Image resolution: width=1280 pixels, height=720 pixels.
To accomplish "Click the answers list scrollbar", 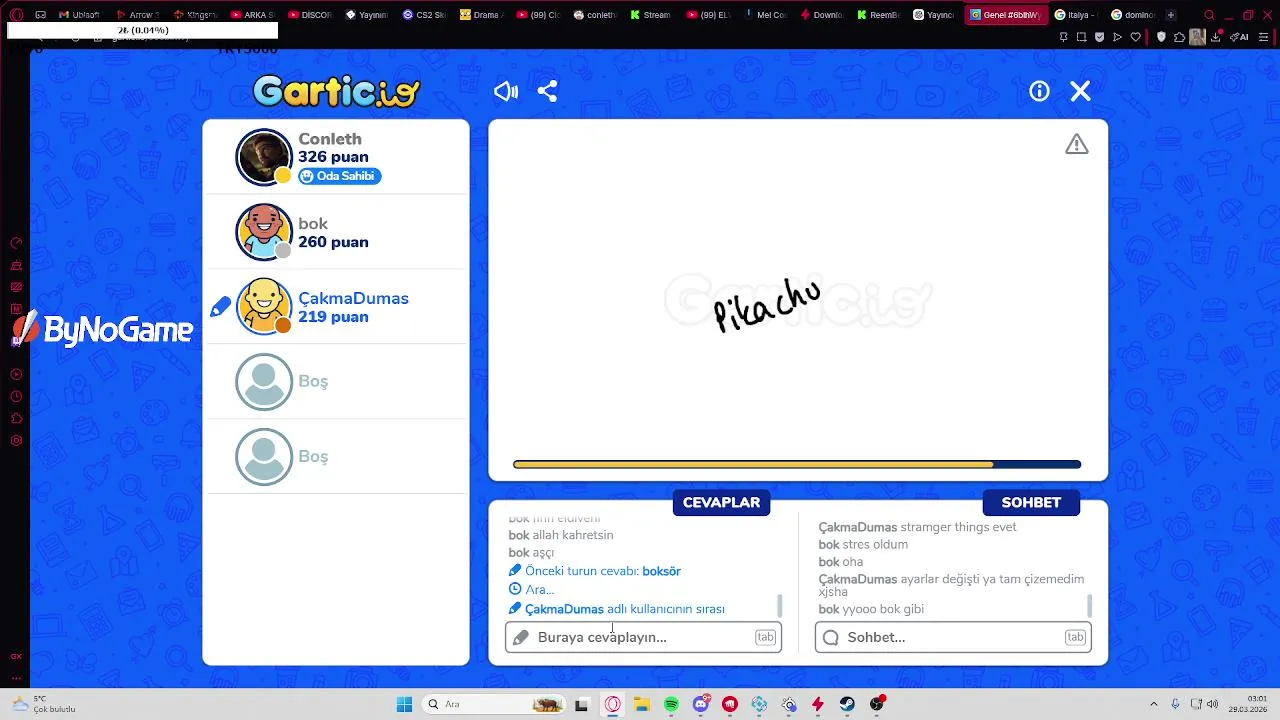I will point(779,606).
